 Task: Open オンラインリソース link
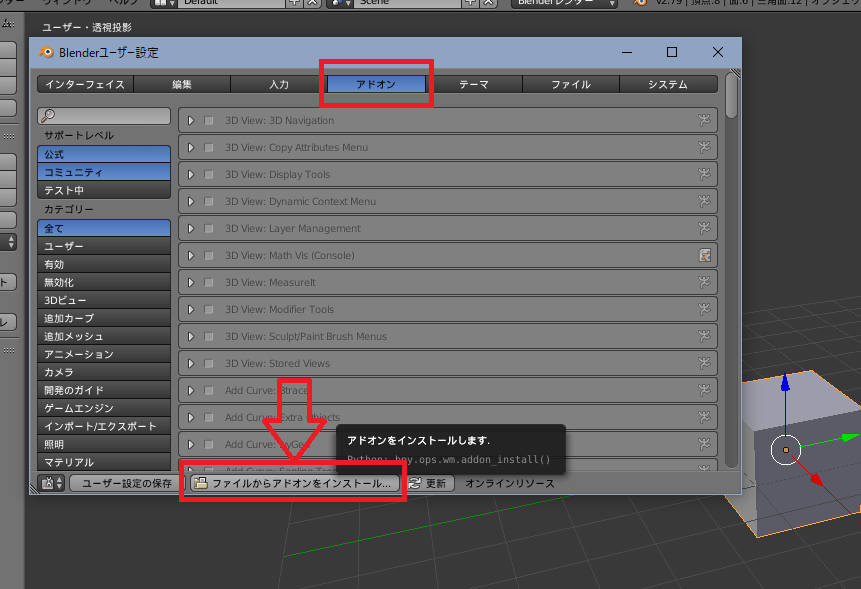pos(510,483)
